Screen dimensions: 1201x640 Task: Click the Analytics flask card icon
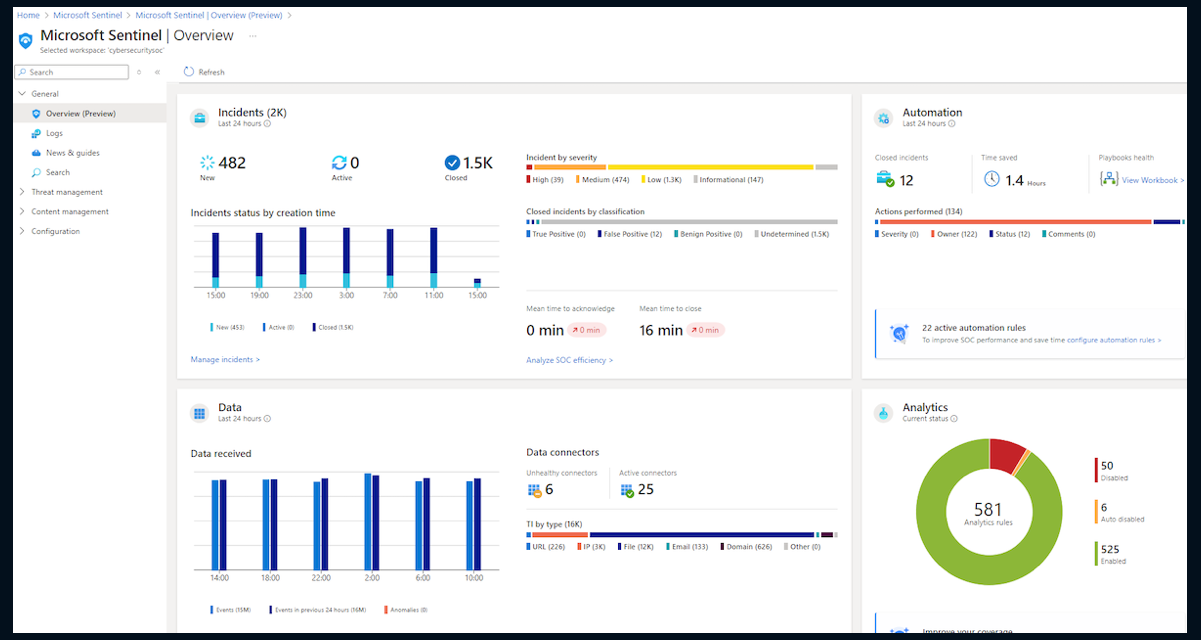[884, 413]
